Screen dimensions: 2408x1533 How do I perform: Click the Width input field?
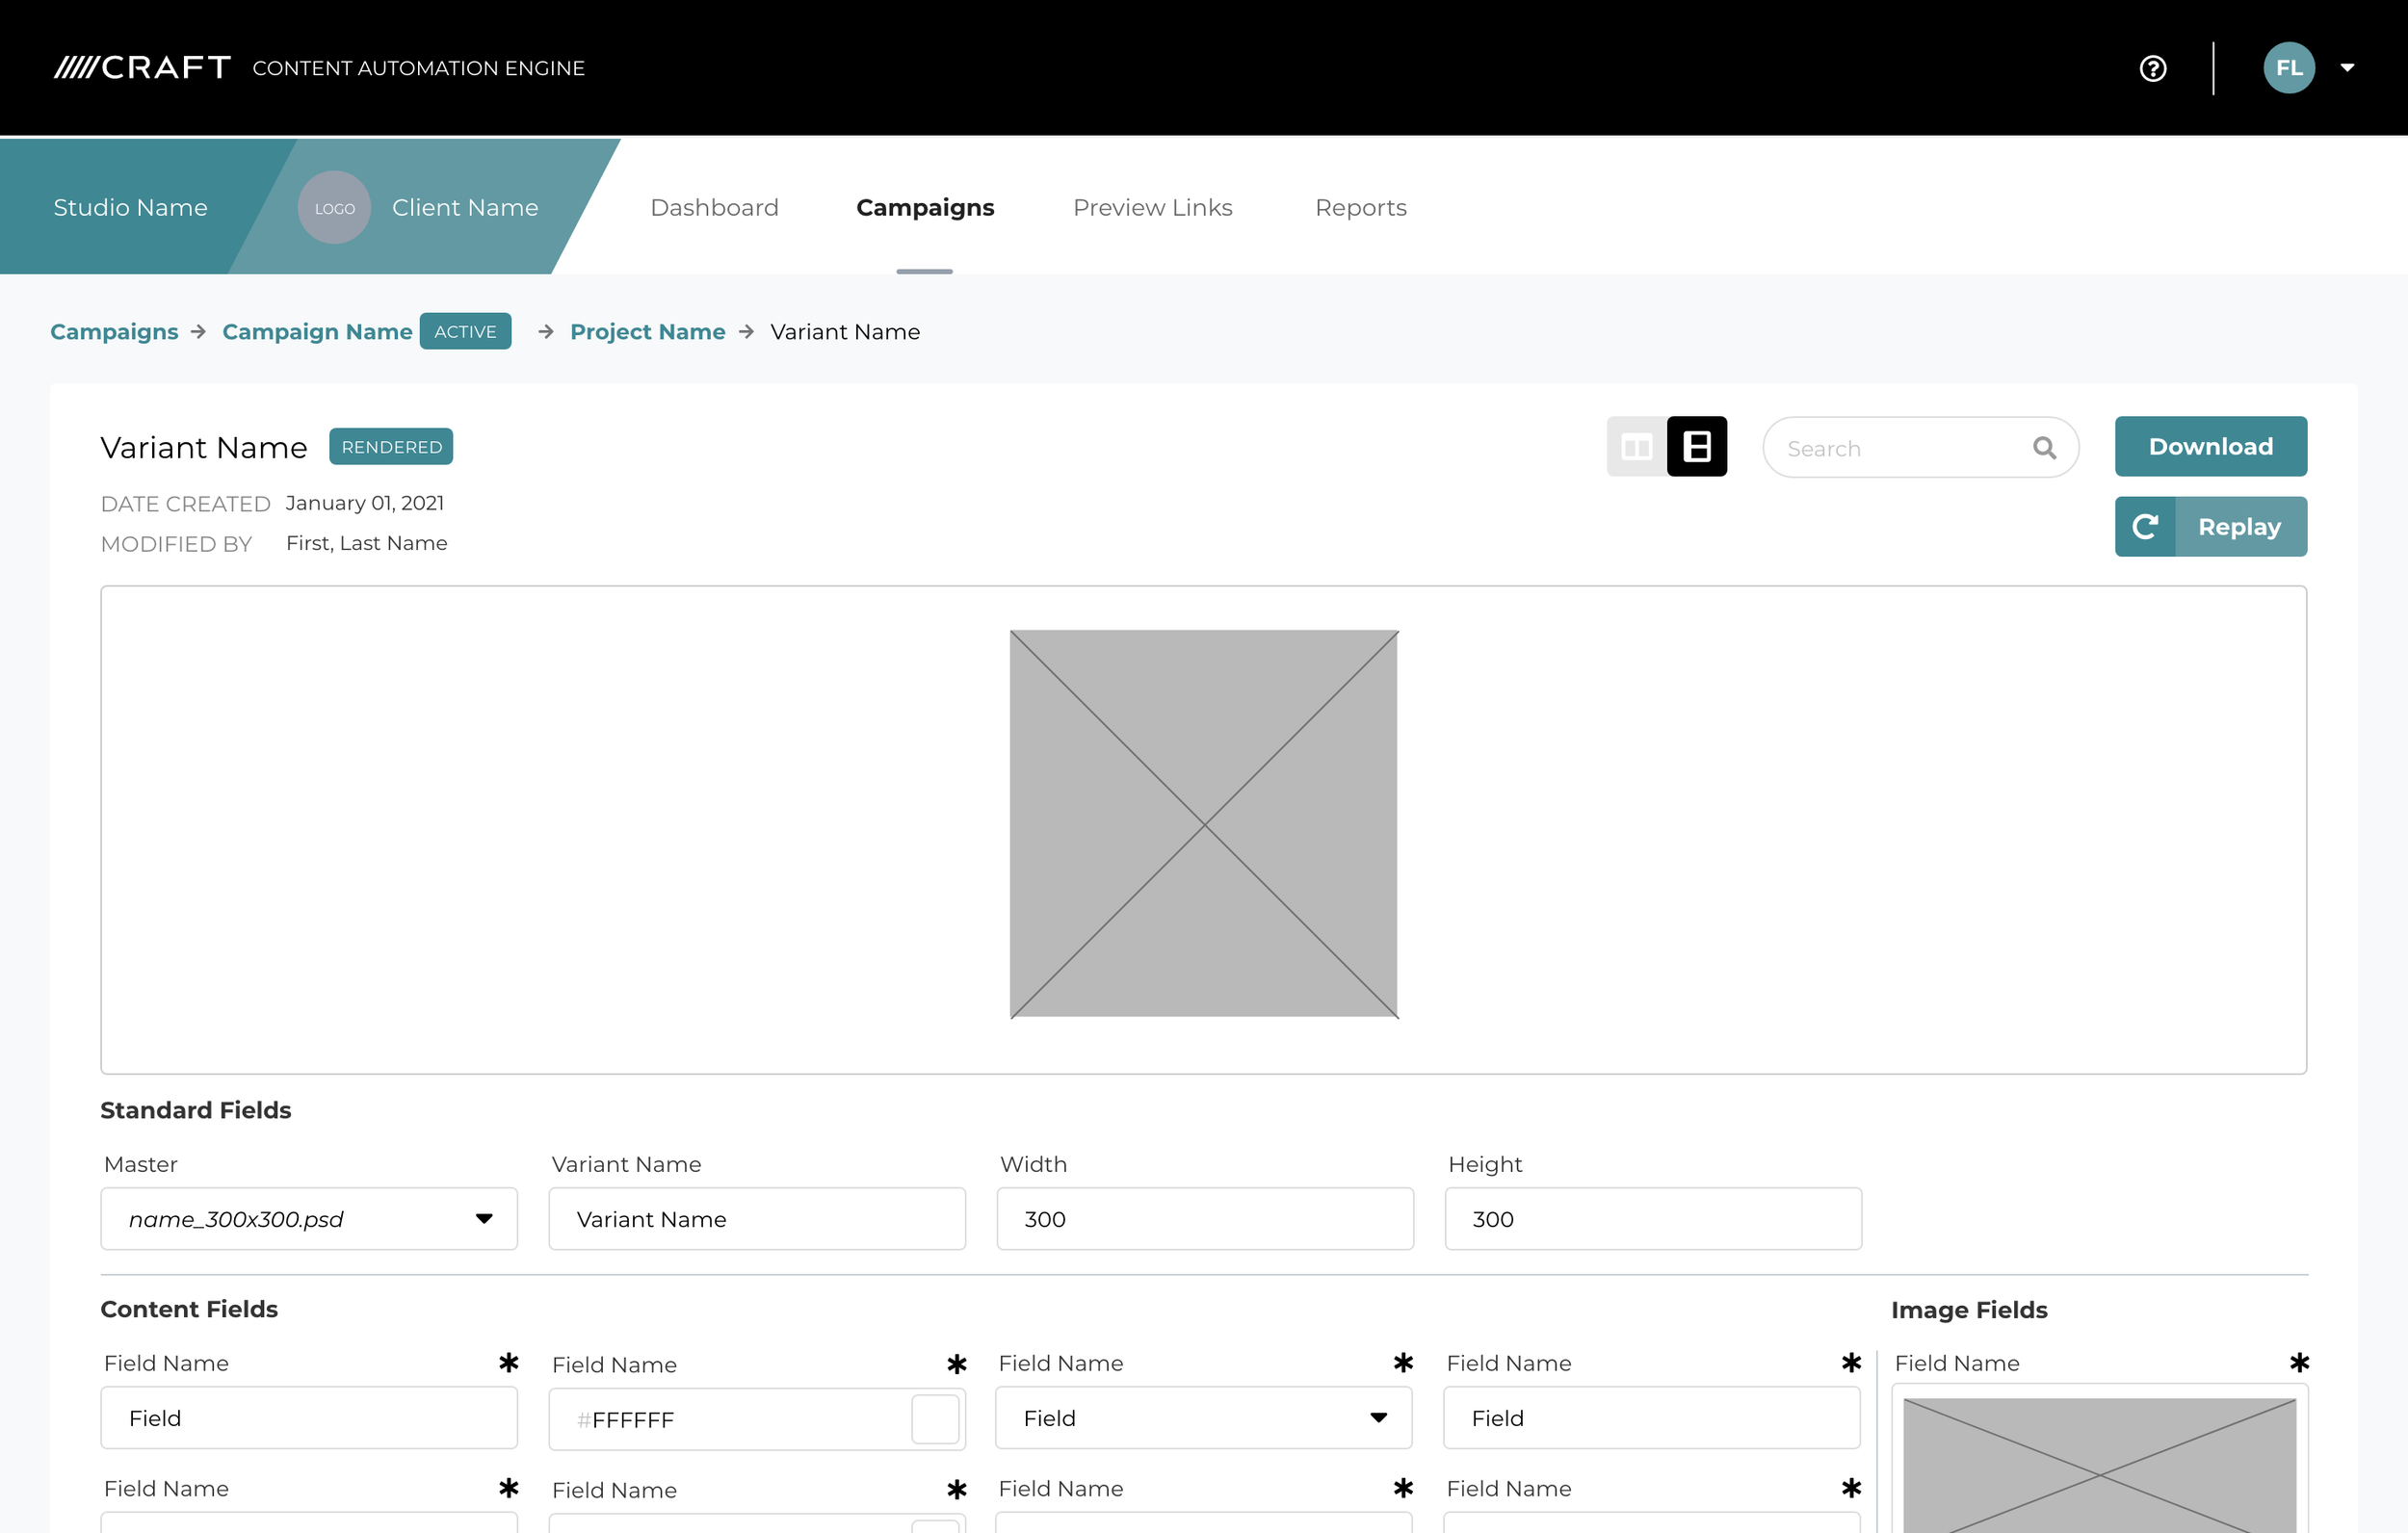pos(1204,1219)
